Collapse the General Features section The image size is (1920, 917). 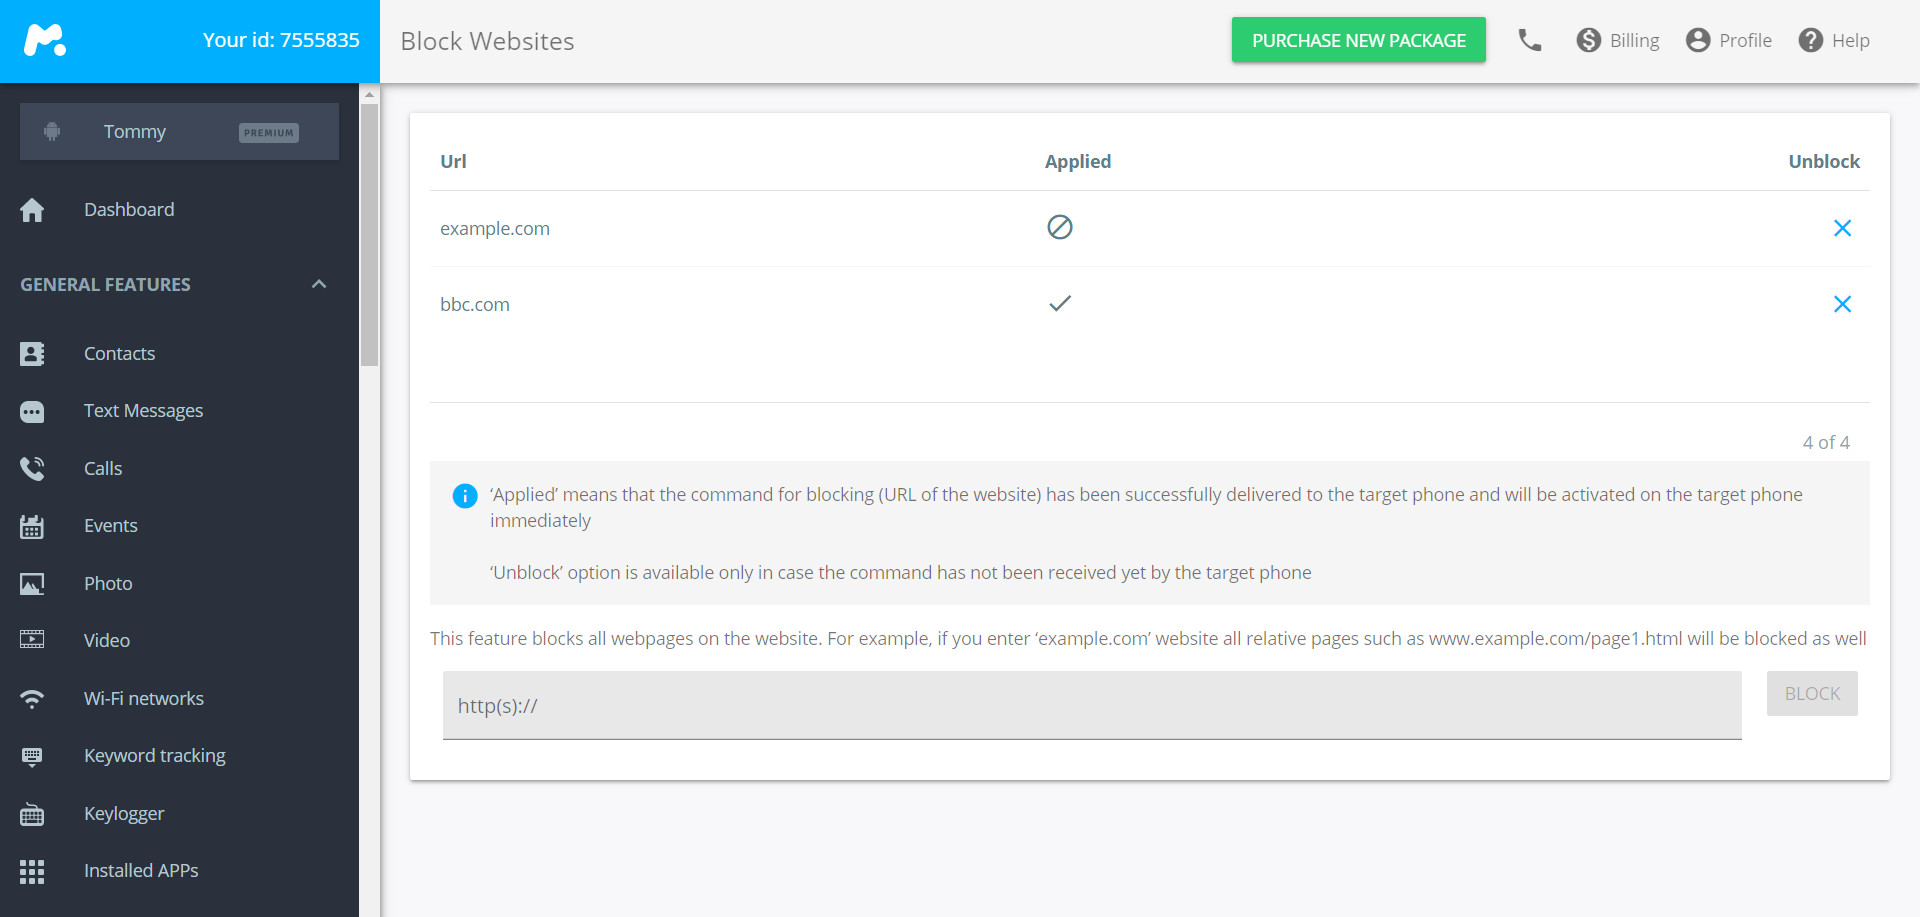pos(319,284)
